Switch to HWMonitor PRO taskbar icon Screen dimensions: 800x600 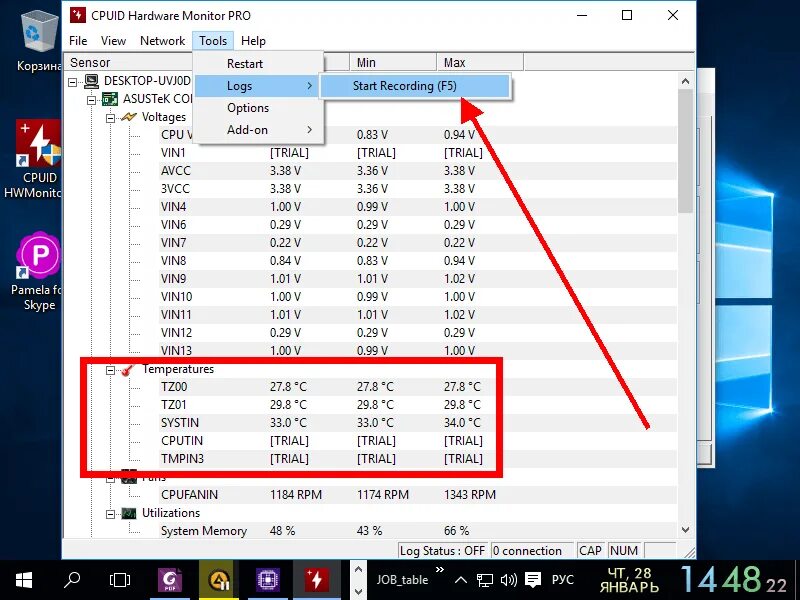316,580
